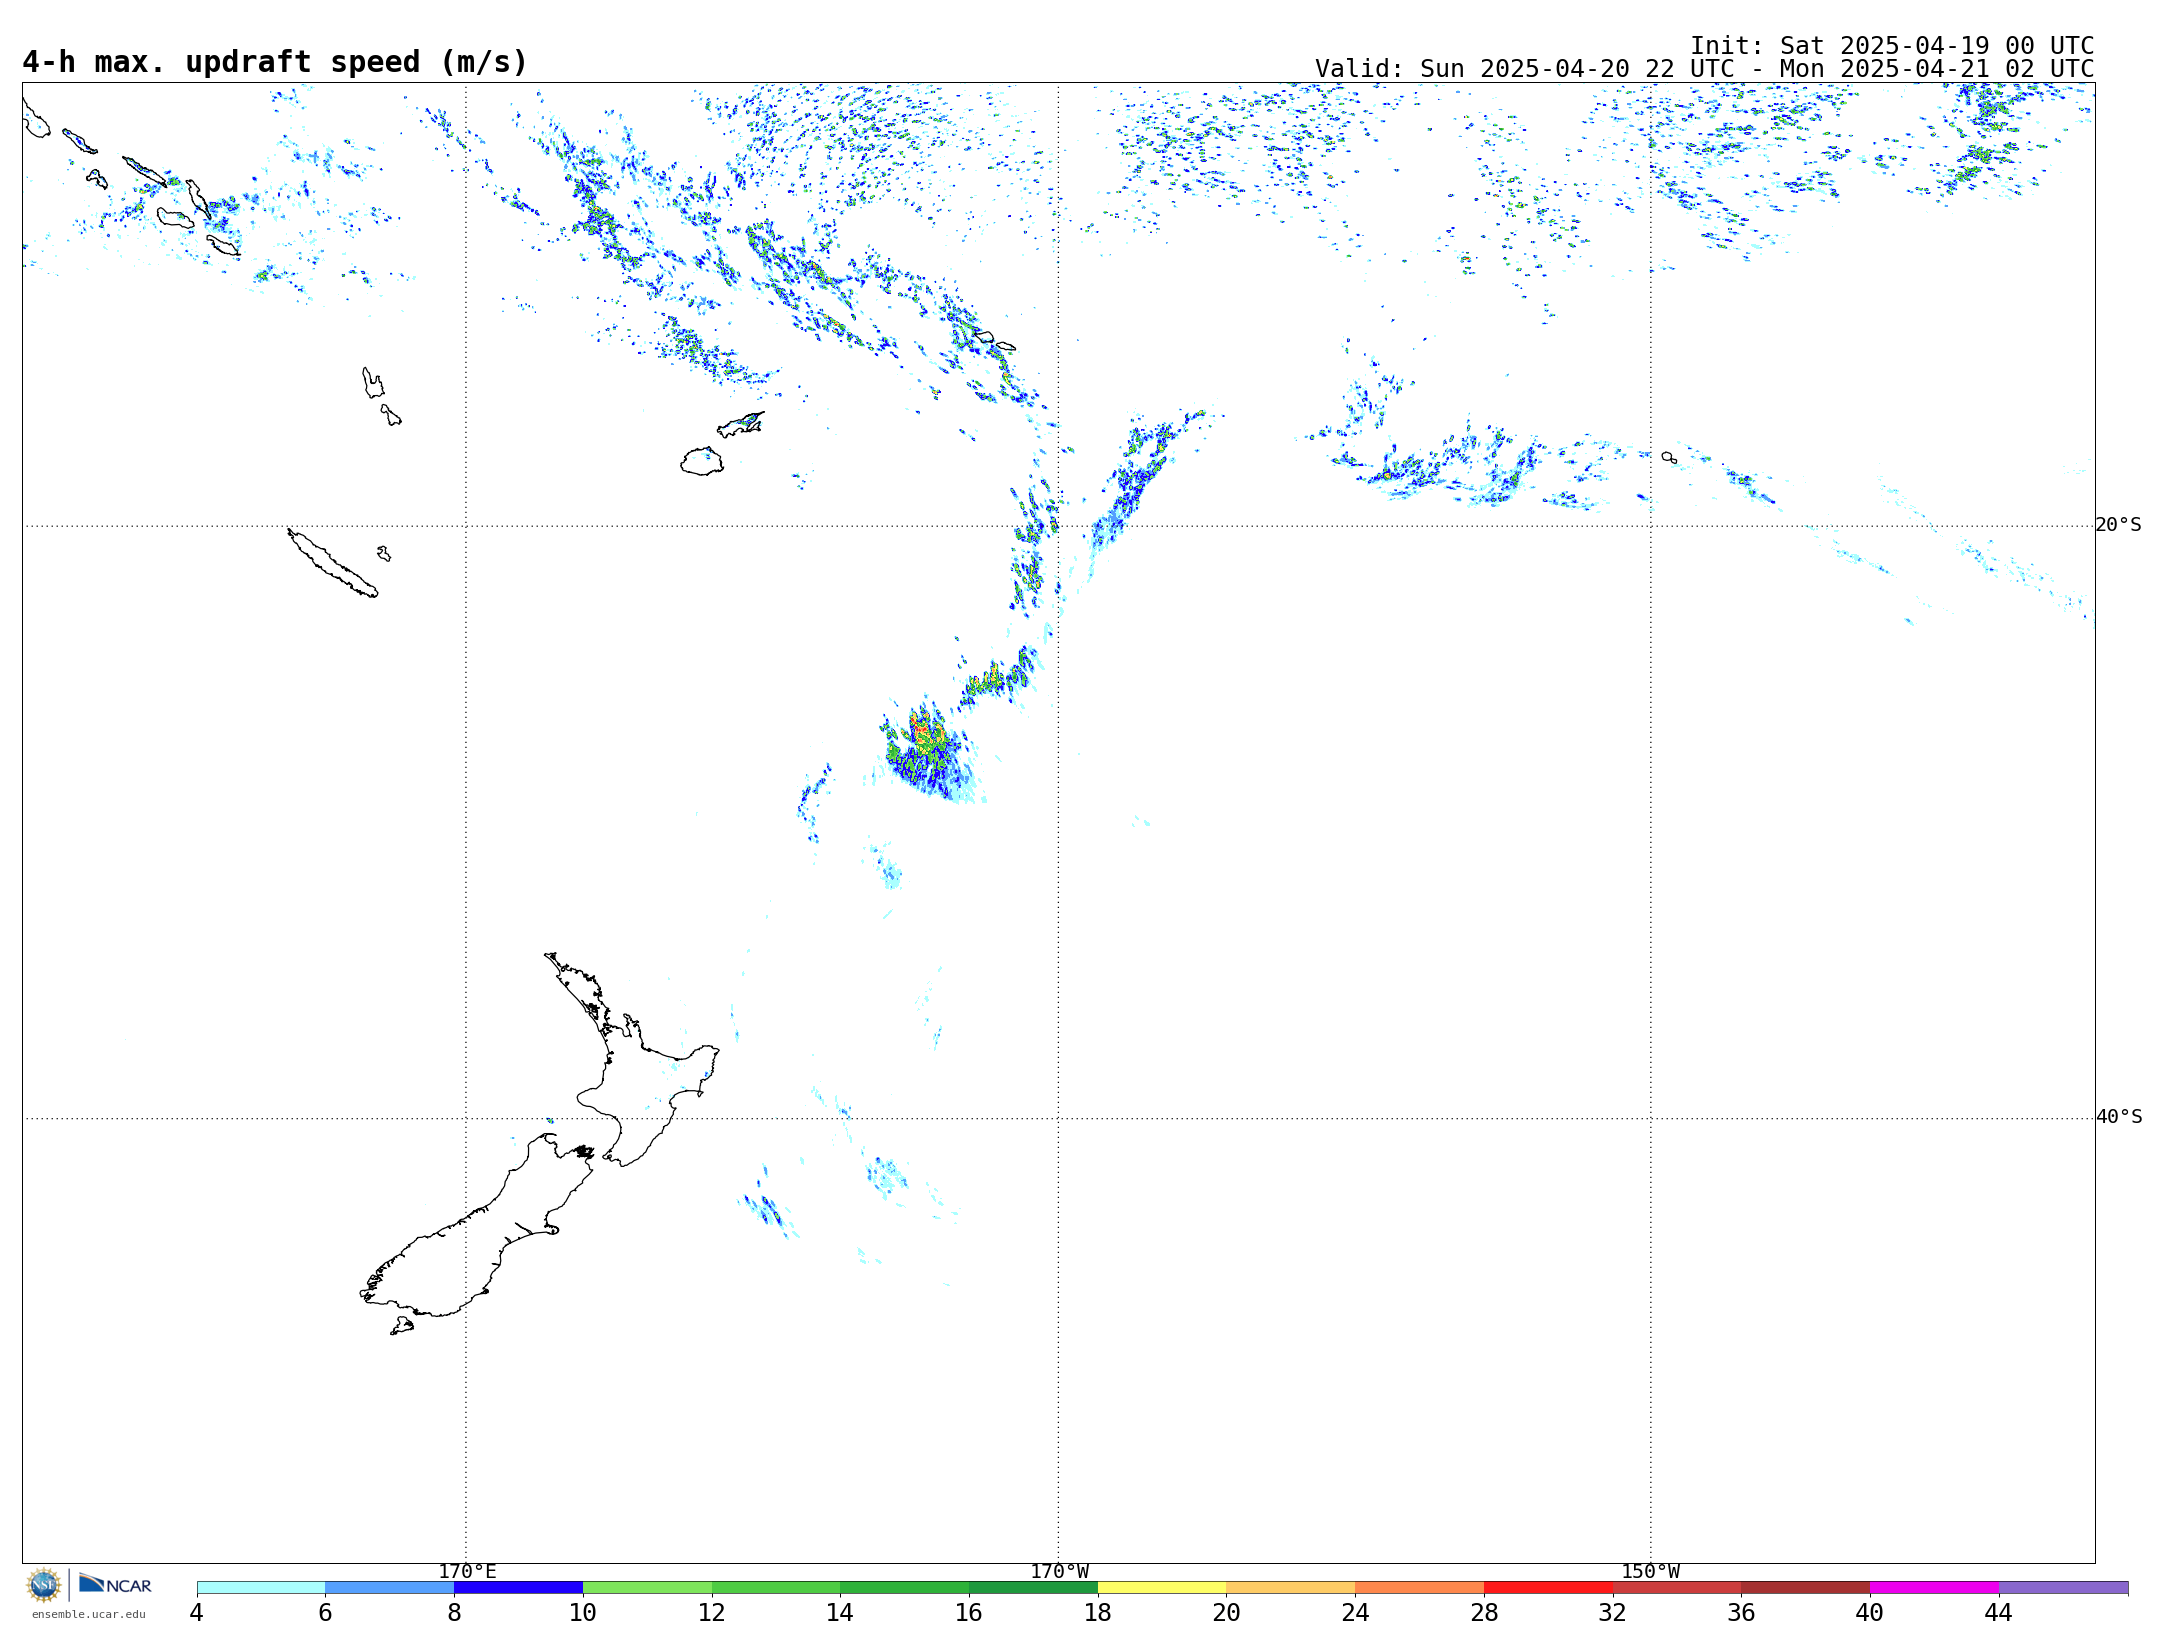Click Fiji's Vanua Levu island outline

(x=741, y=425)
